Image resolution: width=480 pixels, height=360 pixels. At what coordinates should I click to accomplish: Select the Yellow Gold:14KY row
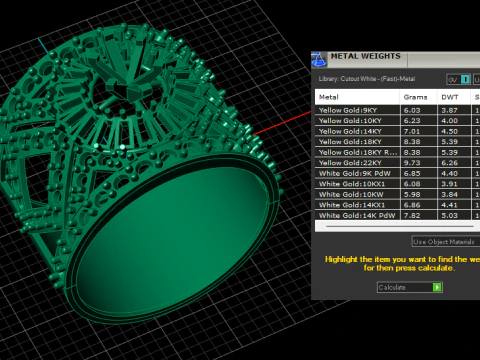point(397,131)
